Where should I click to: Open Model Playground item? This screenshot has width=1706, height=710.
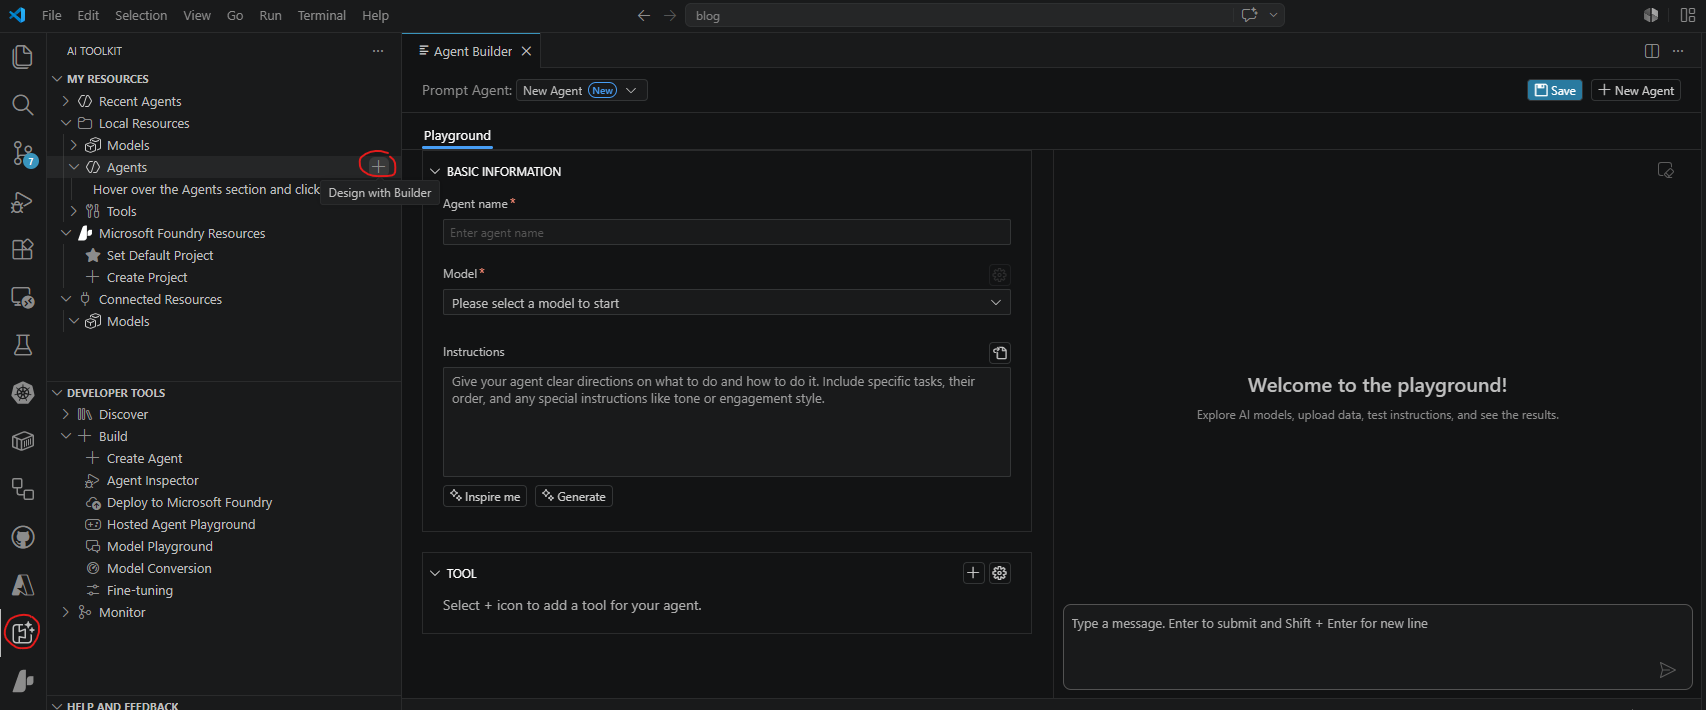pyautogui.click(x=160, y=546)
